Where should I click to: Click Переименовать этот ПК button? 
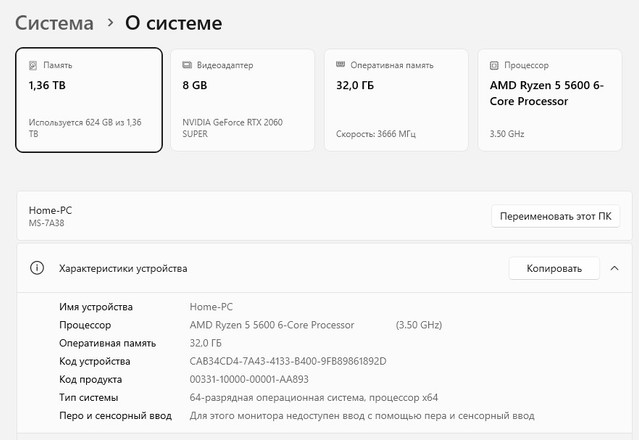[x=555, y=216]
